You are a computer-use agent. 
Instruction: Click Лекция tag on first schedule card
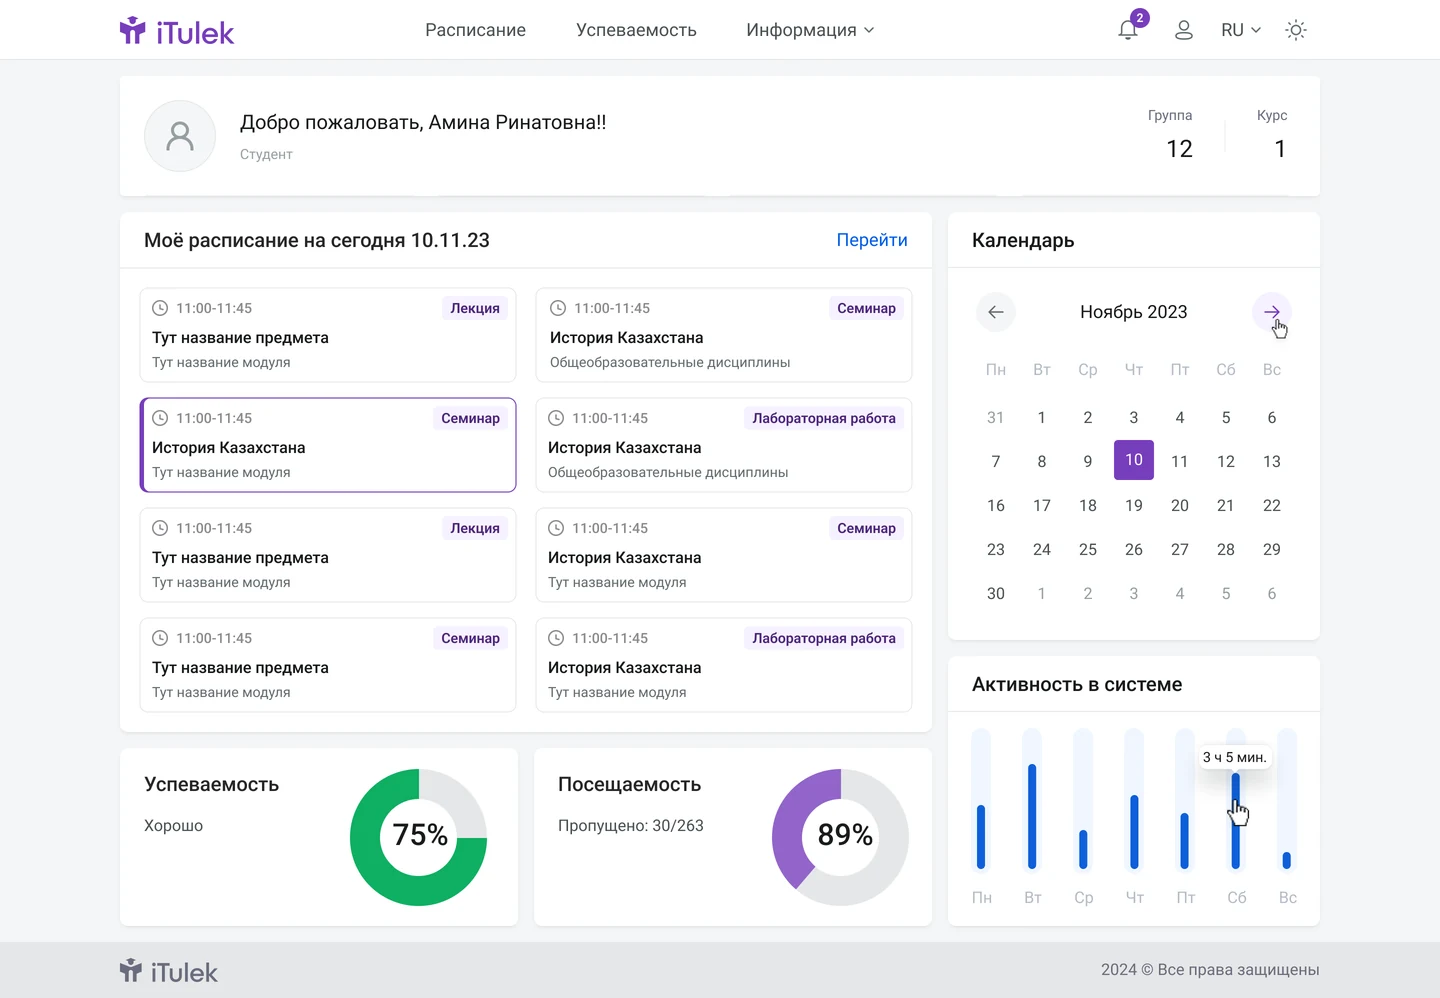(x=475, y=308)
